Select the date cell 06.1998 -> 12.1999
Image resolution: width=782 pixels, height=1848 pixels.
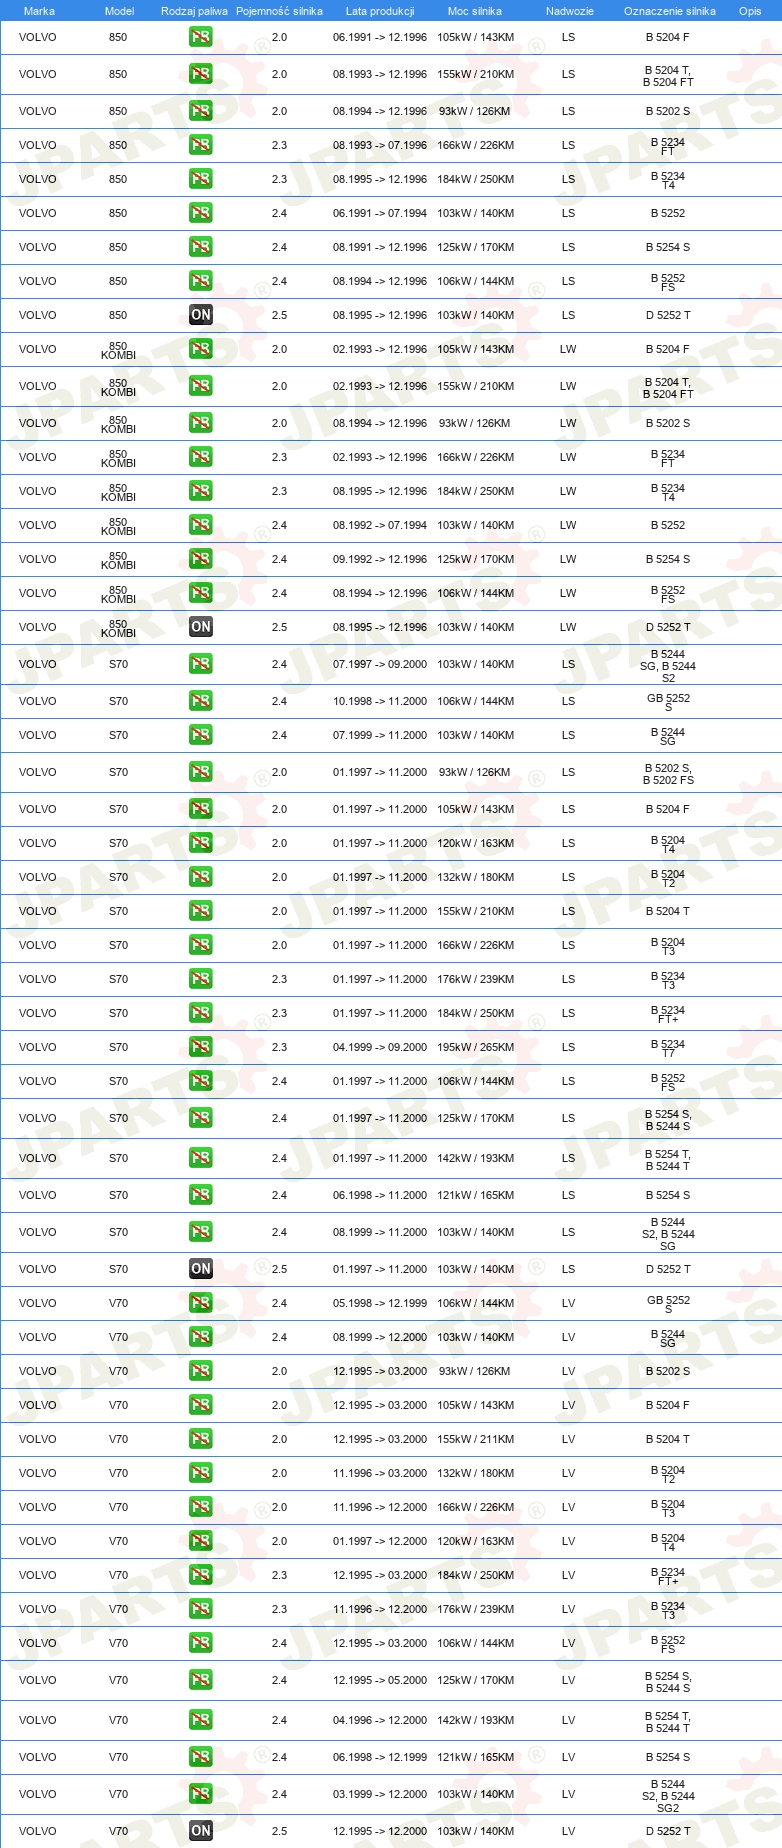pos(380,1757)
